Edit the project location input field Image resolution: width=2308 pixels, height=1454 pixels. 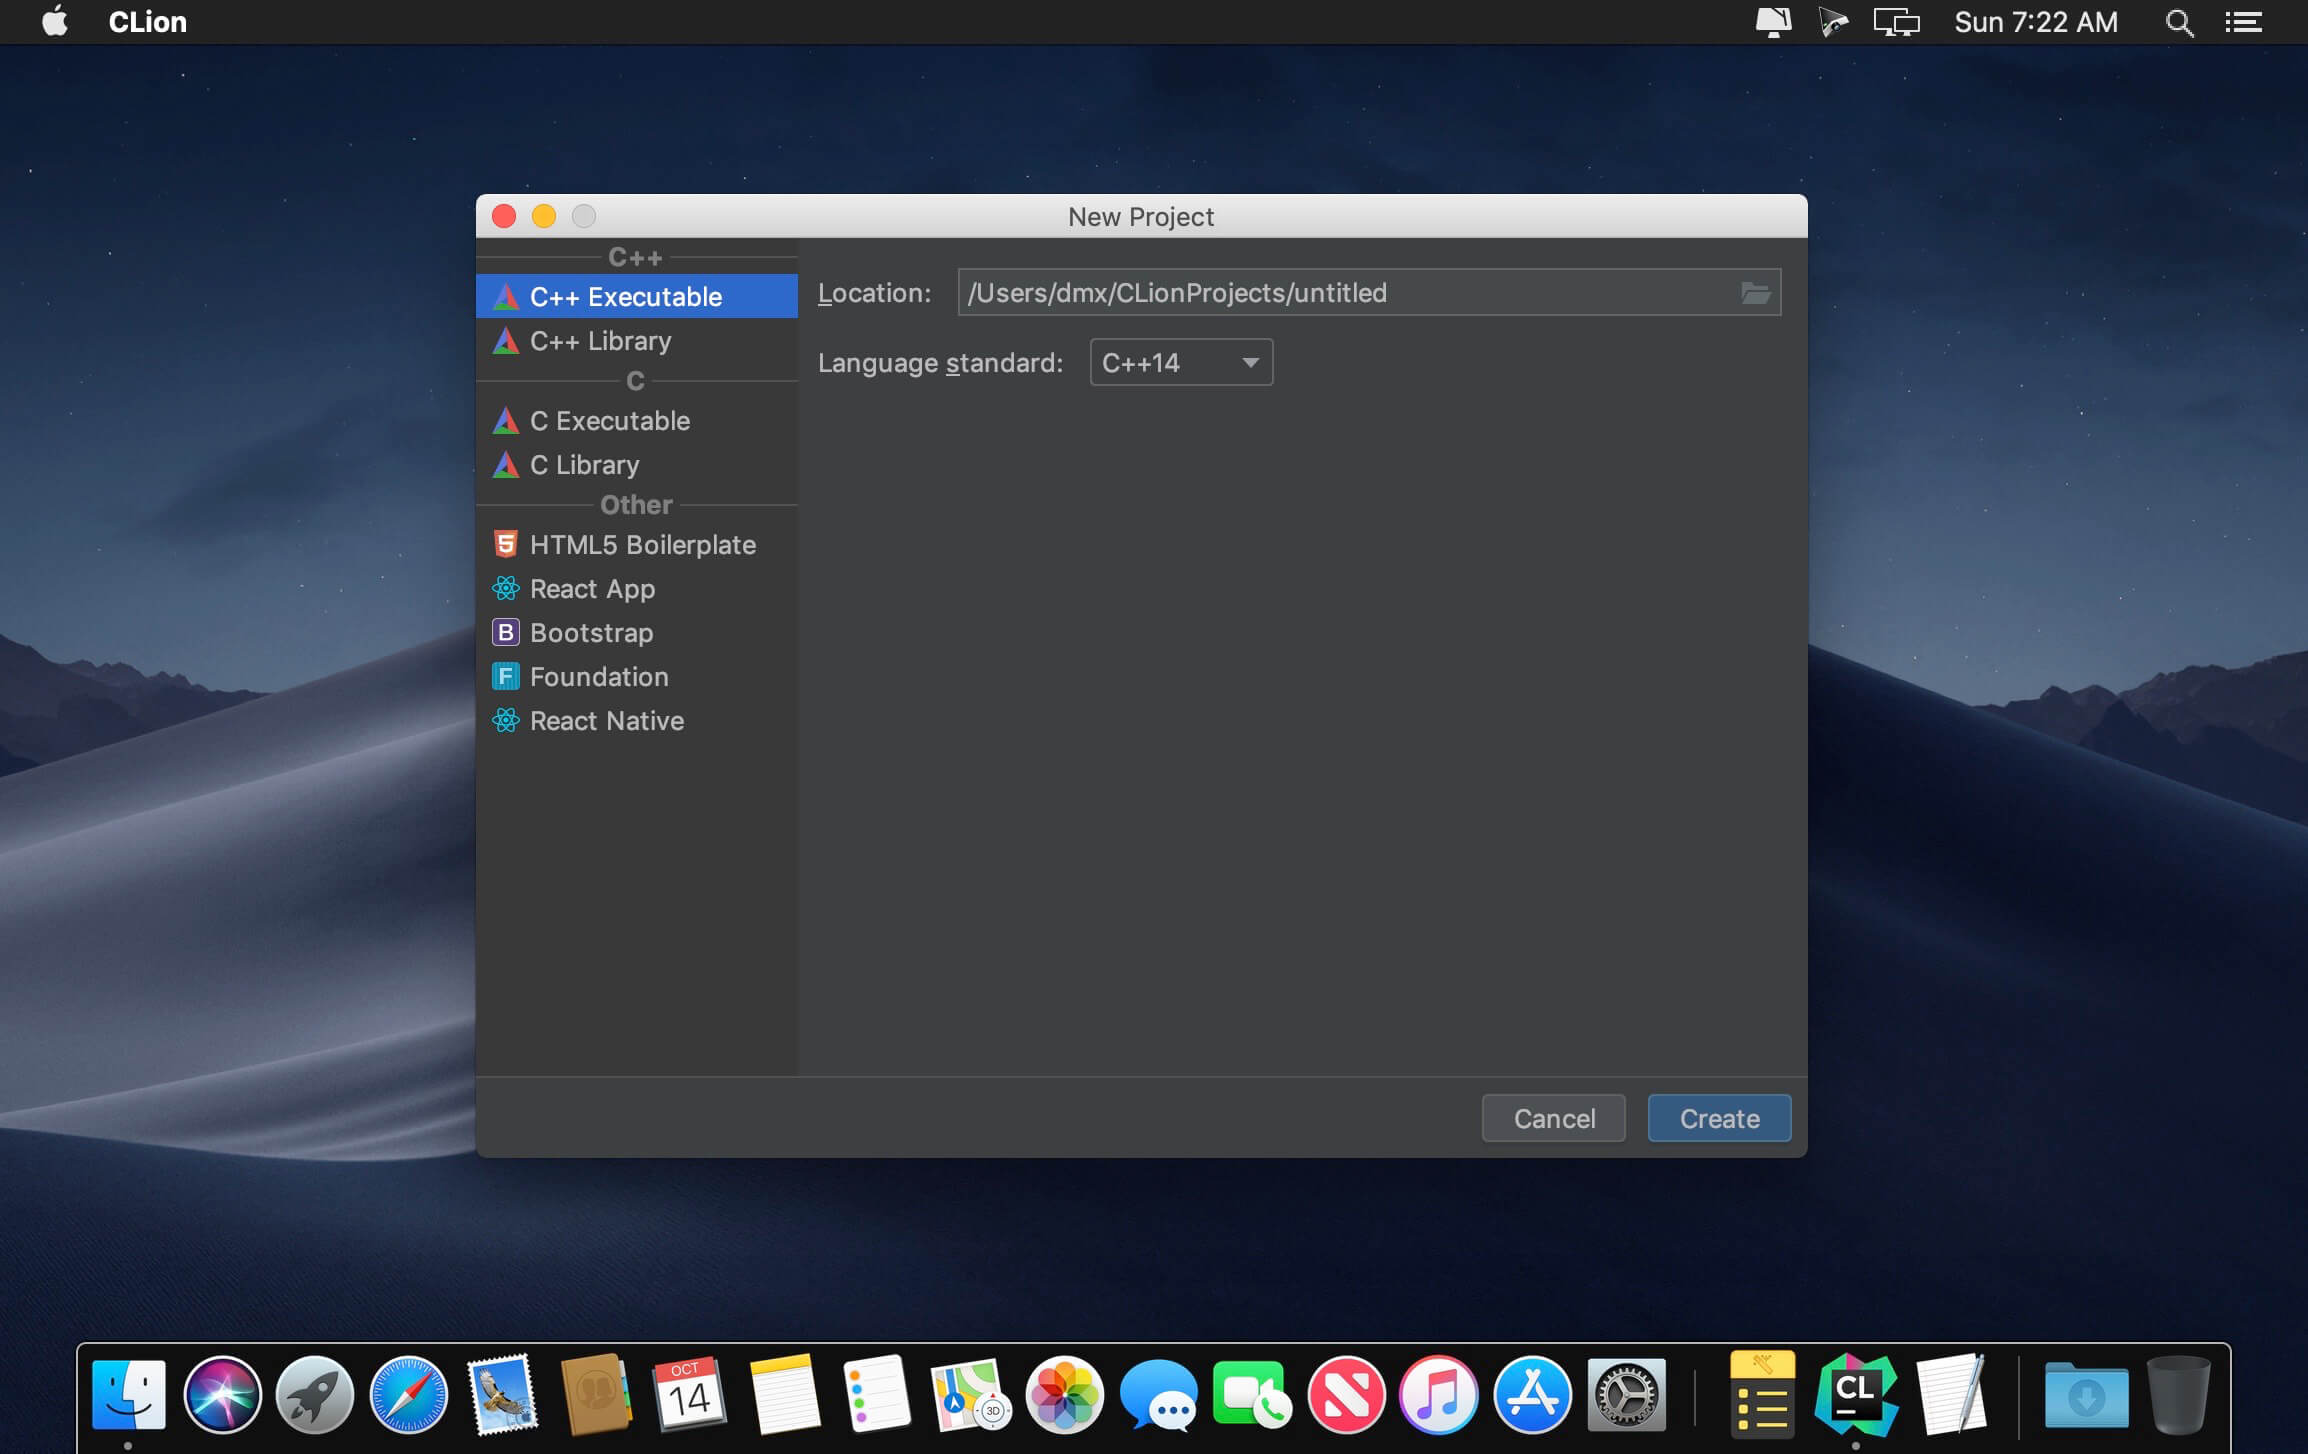pyautogui.click(x=1345, y=291)
